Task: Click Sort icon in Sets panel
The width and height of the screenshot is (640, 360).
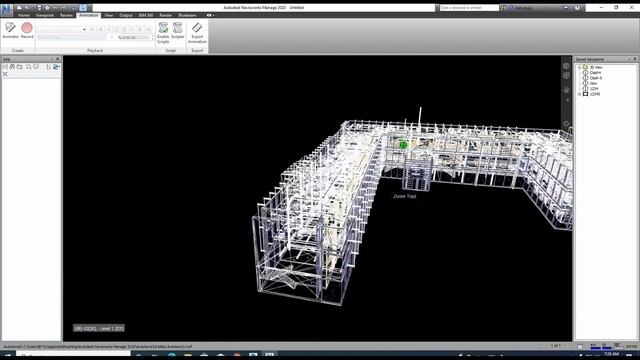Action: coord(48,67)
